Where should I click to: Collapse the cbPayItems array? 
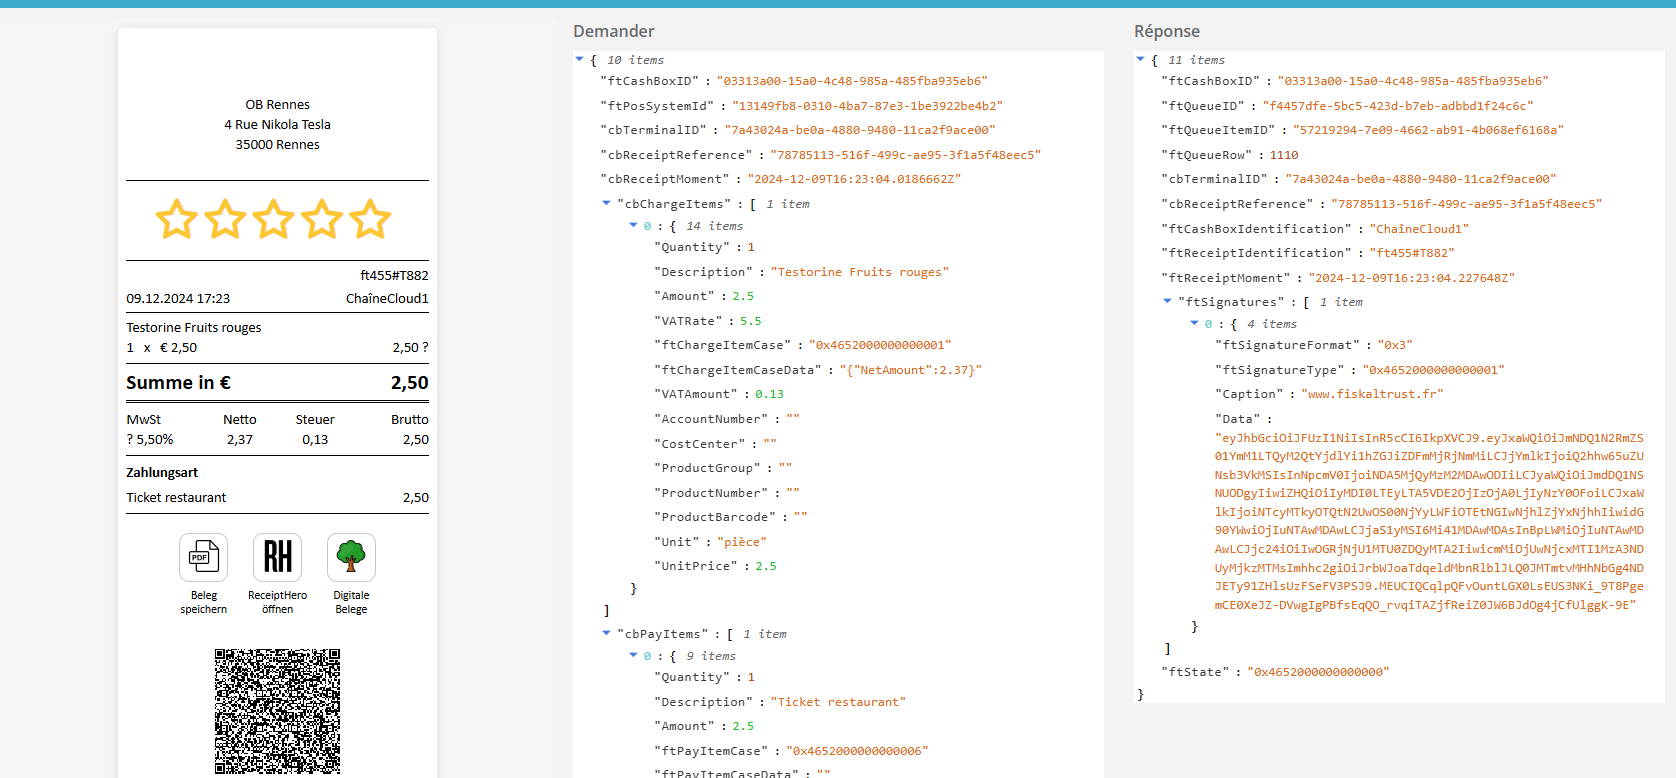coord(606,633)
